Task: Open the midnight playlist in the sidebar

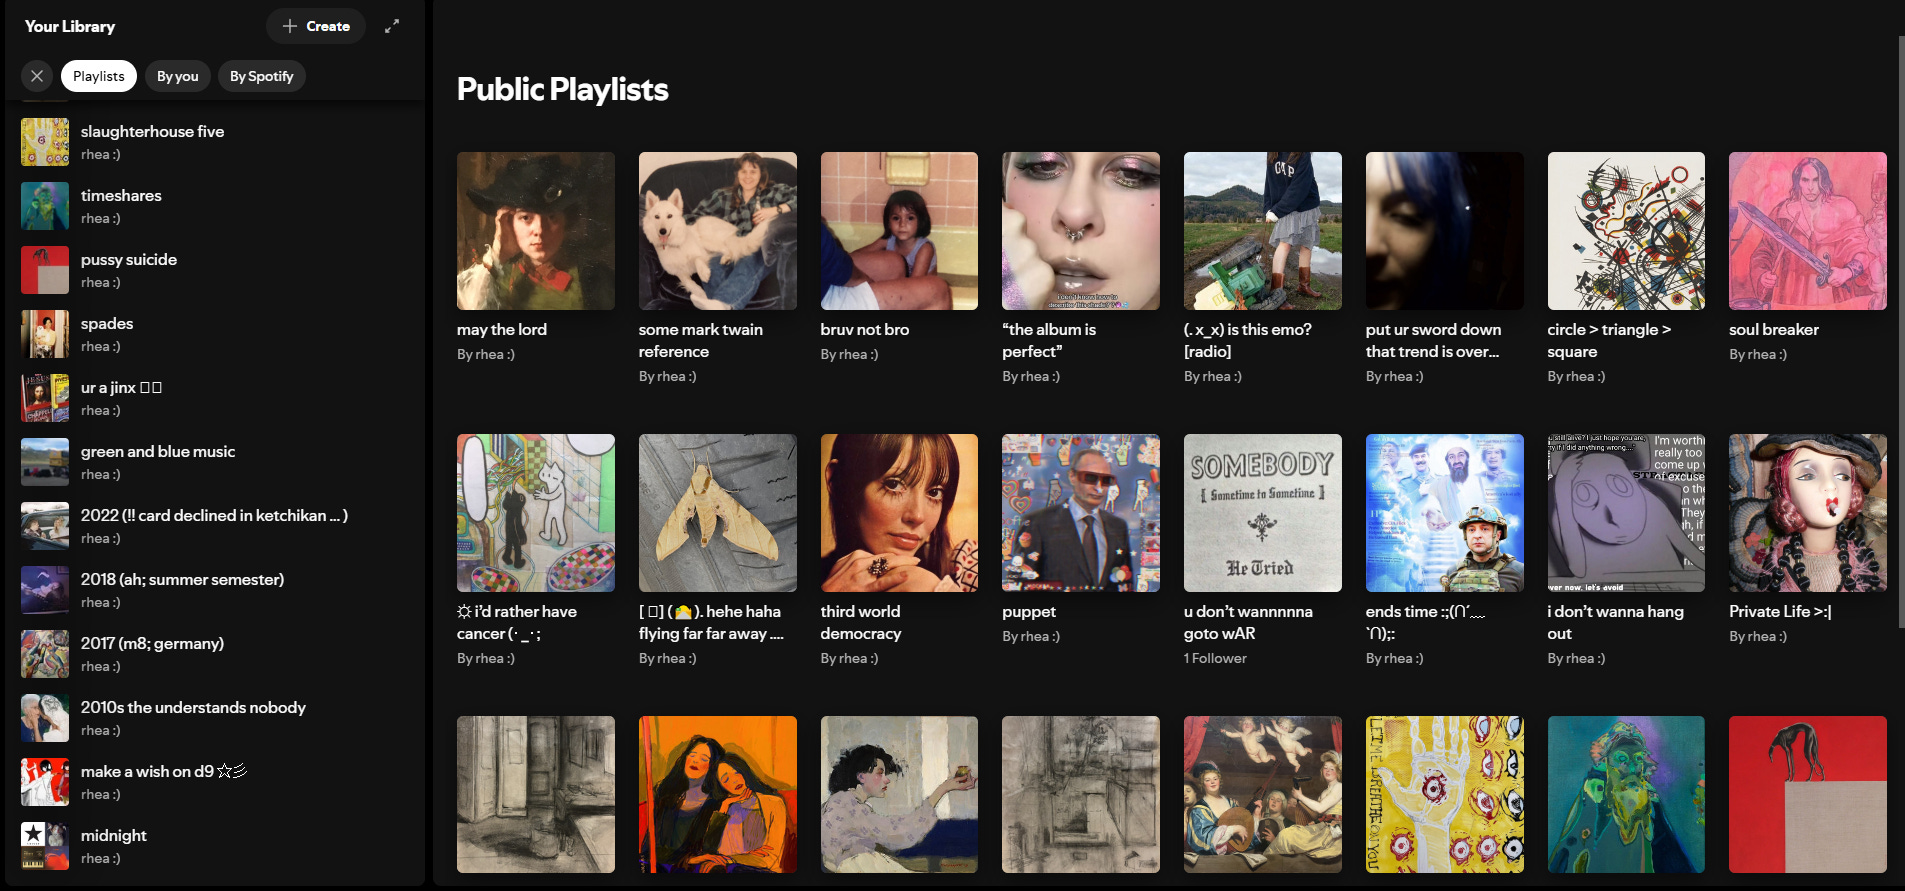Action: (215, 846)
